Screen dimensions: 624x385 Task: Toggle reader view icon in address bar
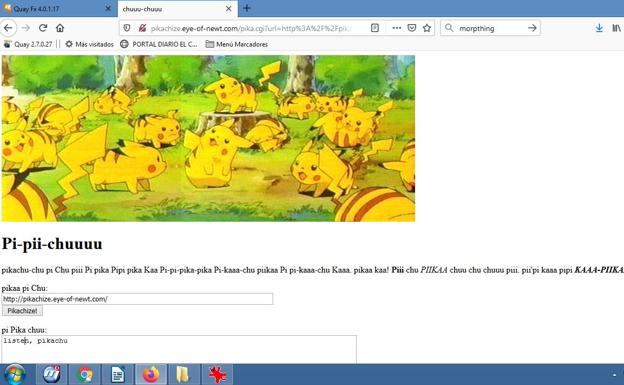click(x=374, y=28)
